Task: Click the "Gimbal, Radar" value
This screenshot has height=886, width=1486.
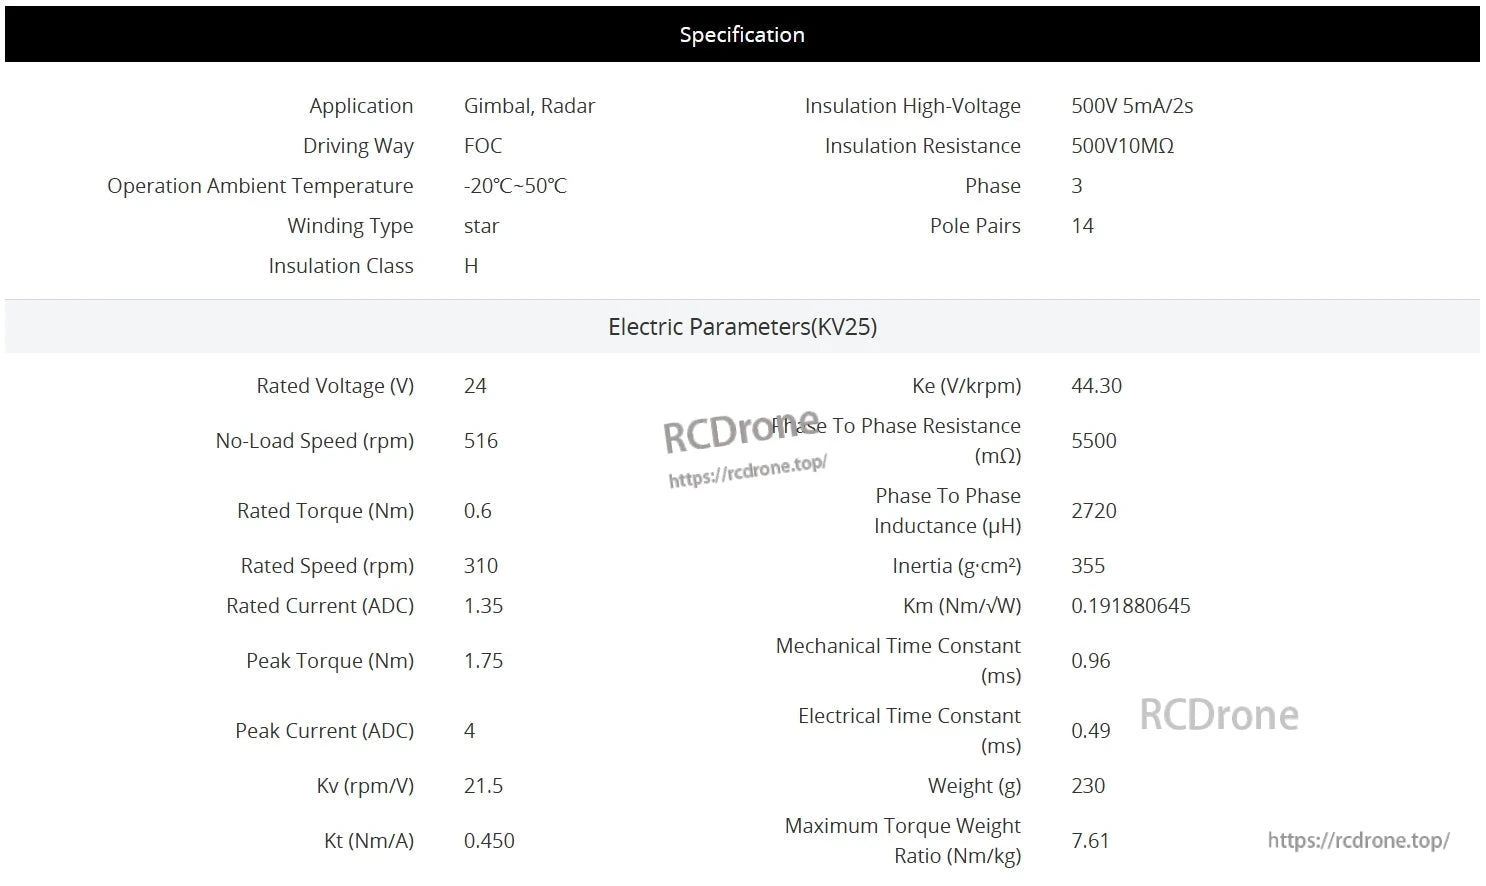Action: pyautogui.click(x=529, y=106)
